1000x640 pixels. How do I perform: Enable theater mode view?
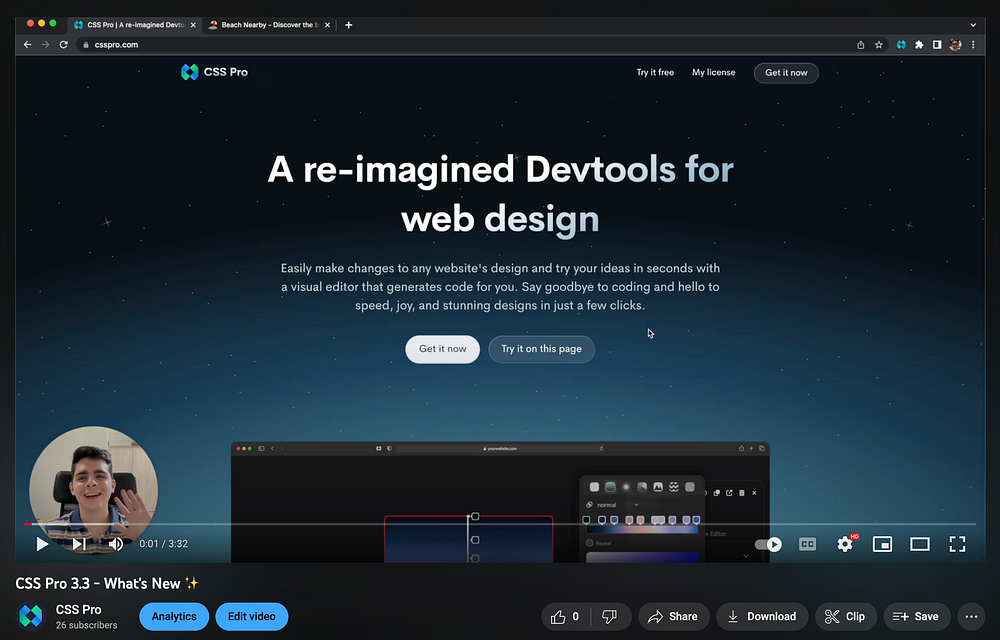point(920,544)
